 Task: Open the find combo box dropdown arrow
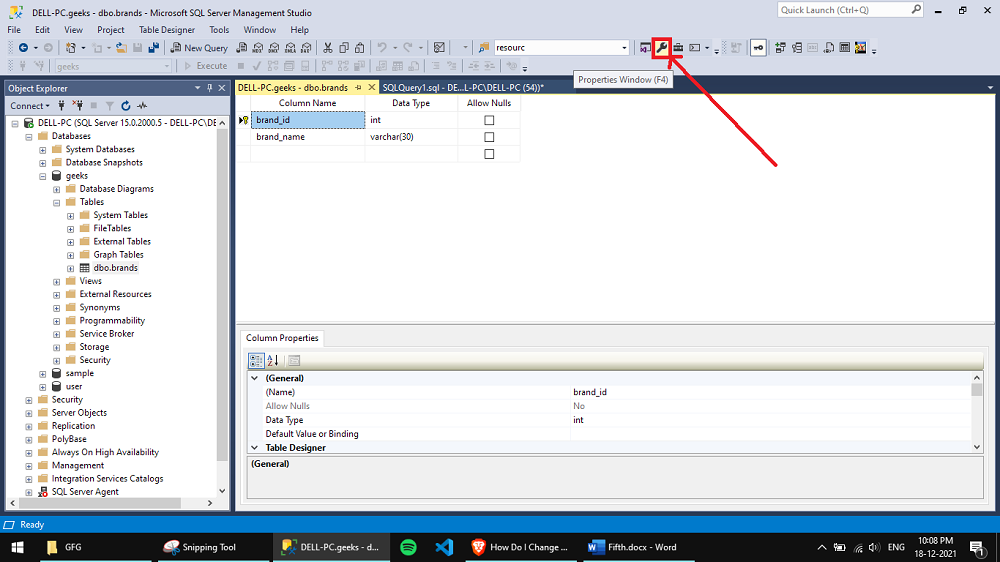tap(624, 48)
